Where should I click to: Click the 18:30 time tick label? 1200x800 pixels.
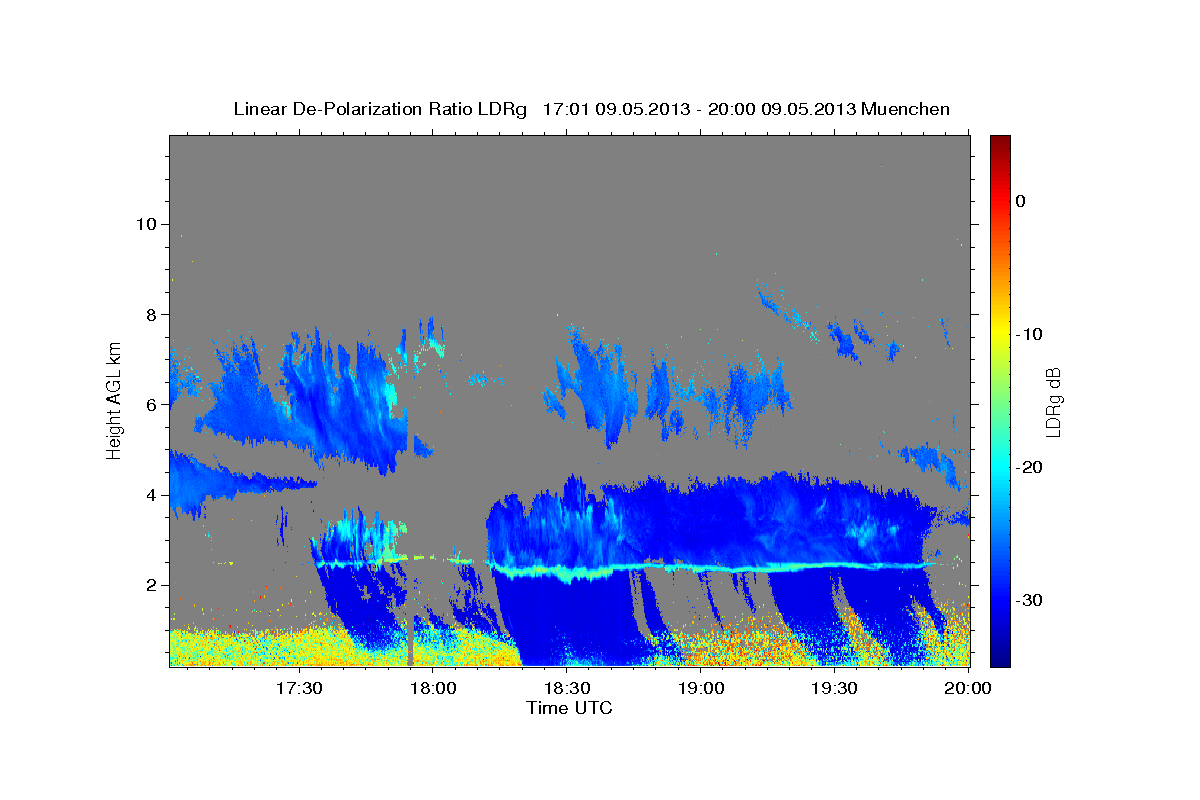[567, 688]
